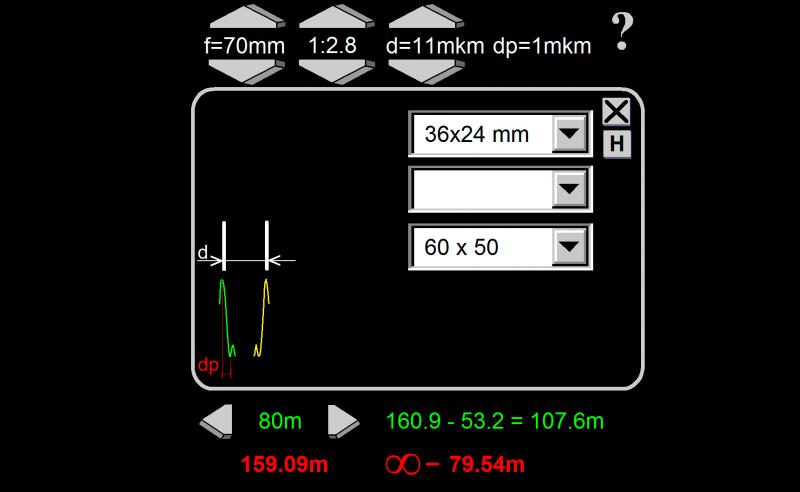Click the infinity − 79.54m range text
Viewport: 800px width, 492px height.
coord(455,464)
